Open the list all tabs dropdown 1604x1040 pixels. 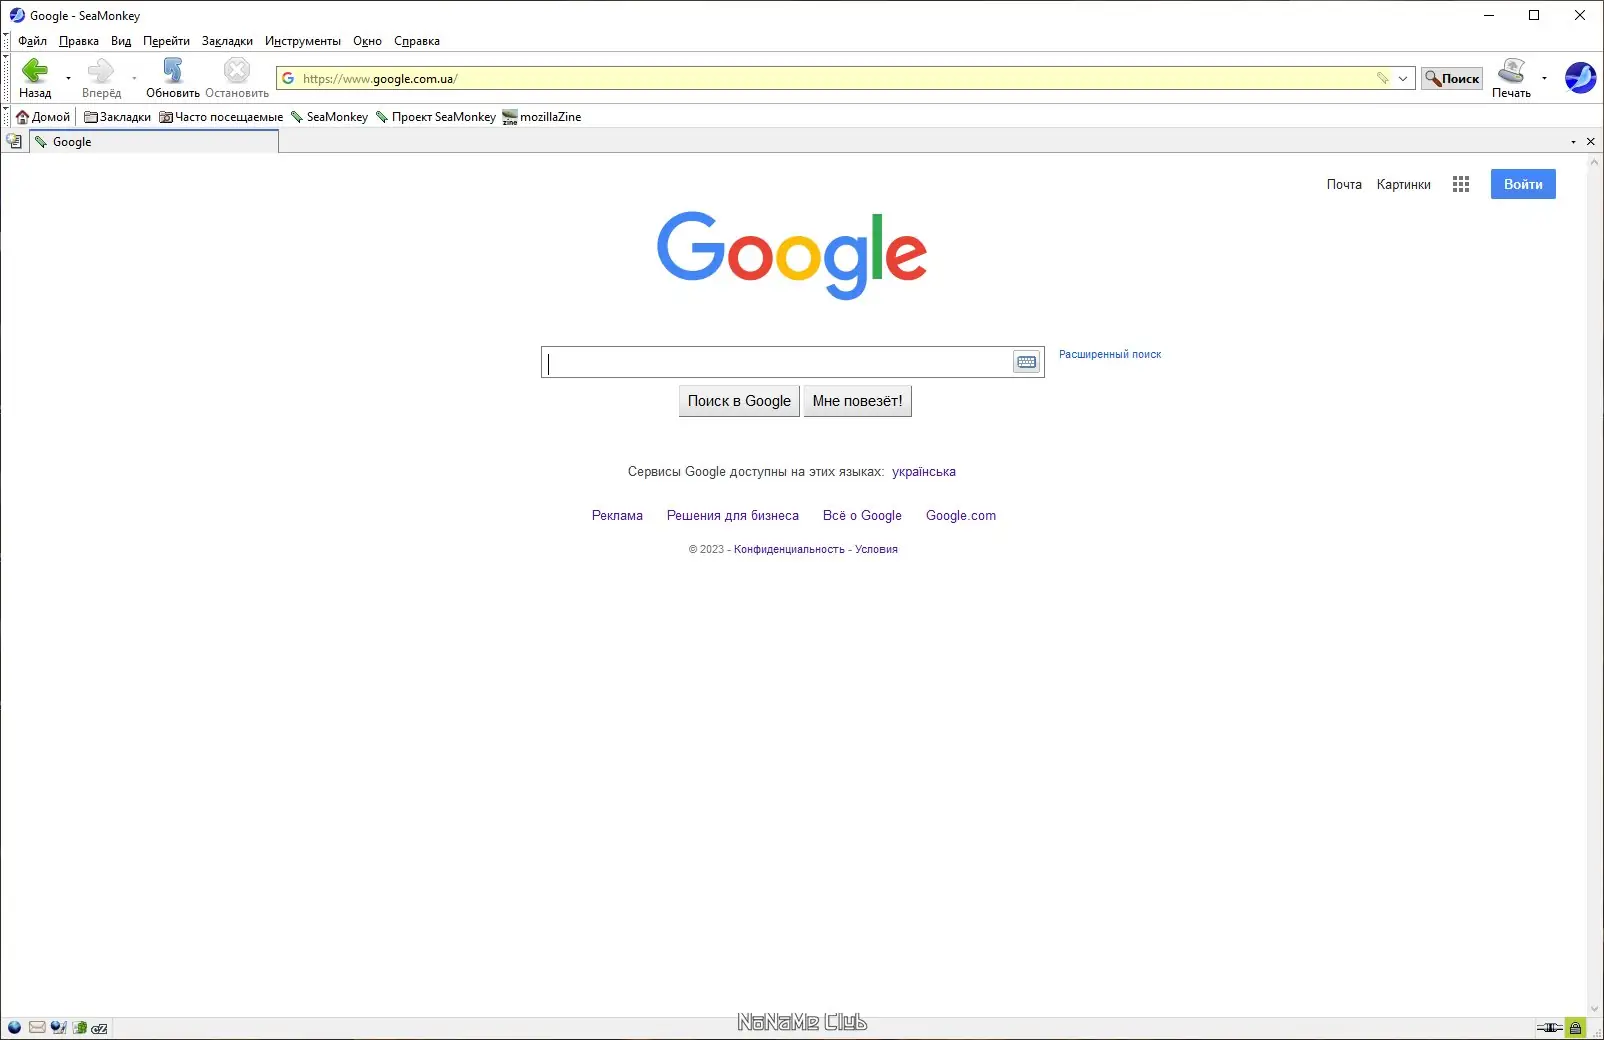point(1573,142)
